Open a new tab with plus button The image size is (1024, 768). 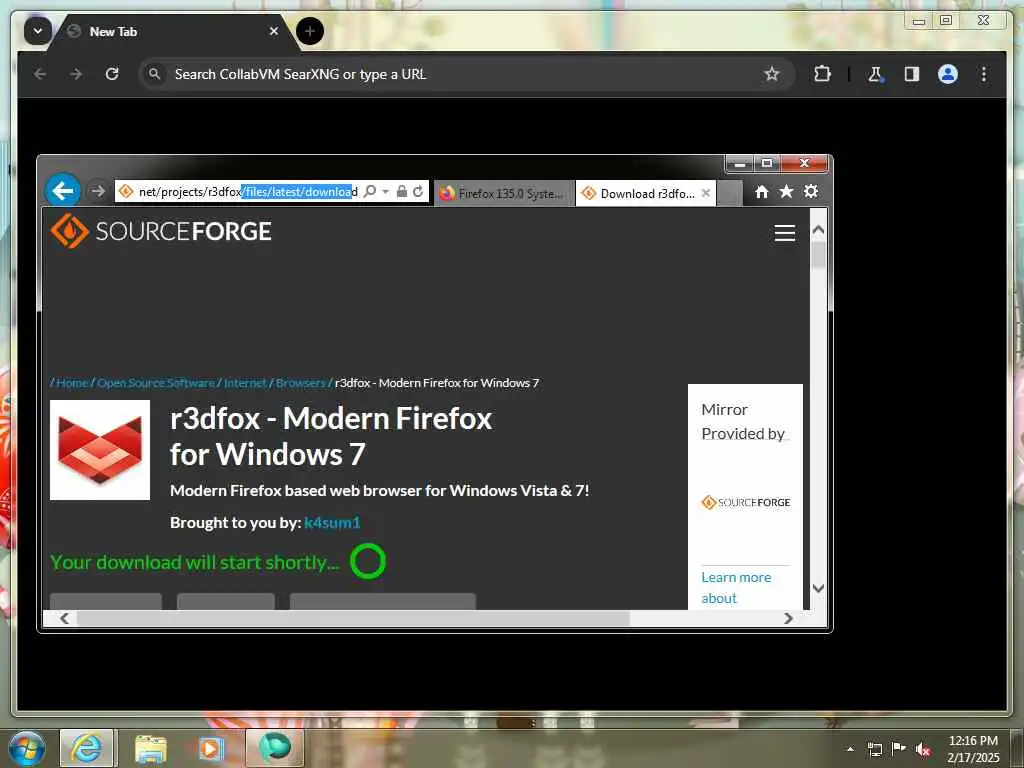point(310,31)
